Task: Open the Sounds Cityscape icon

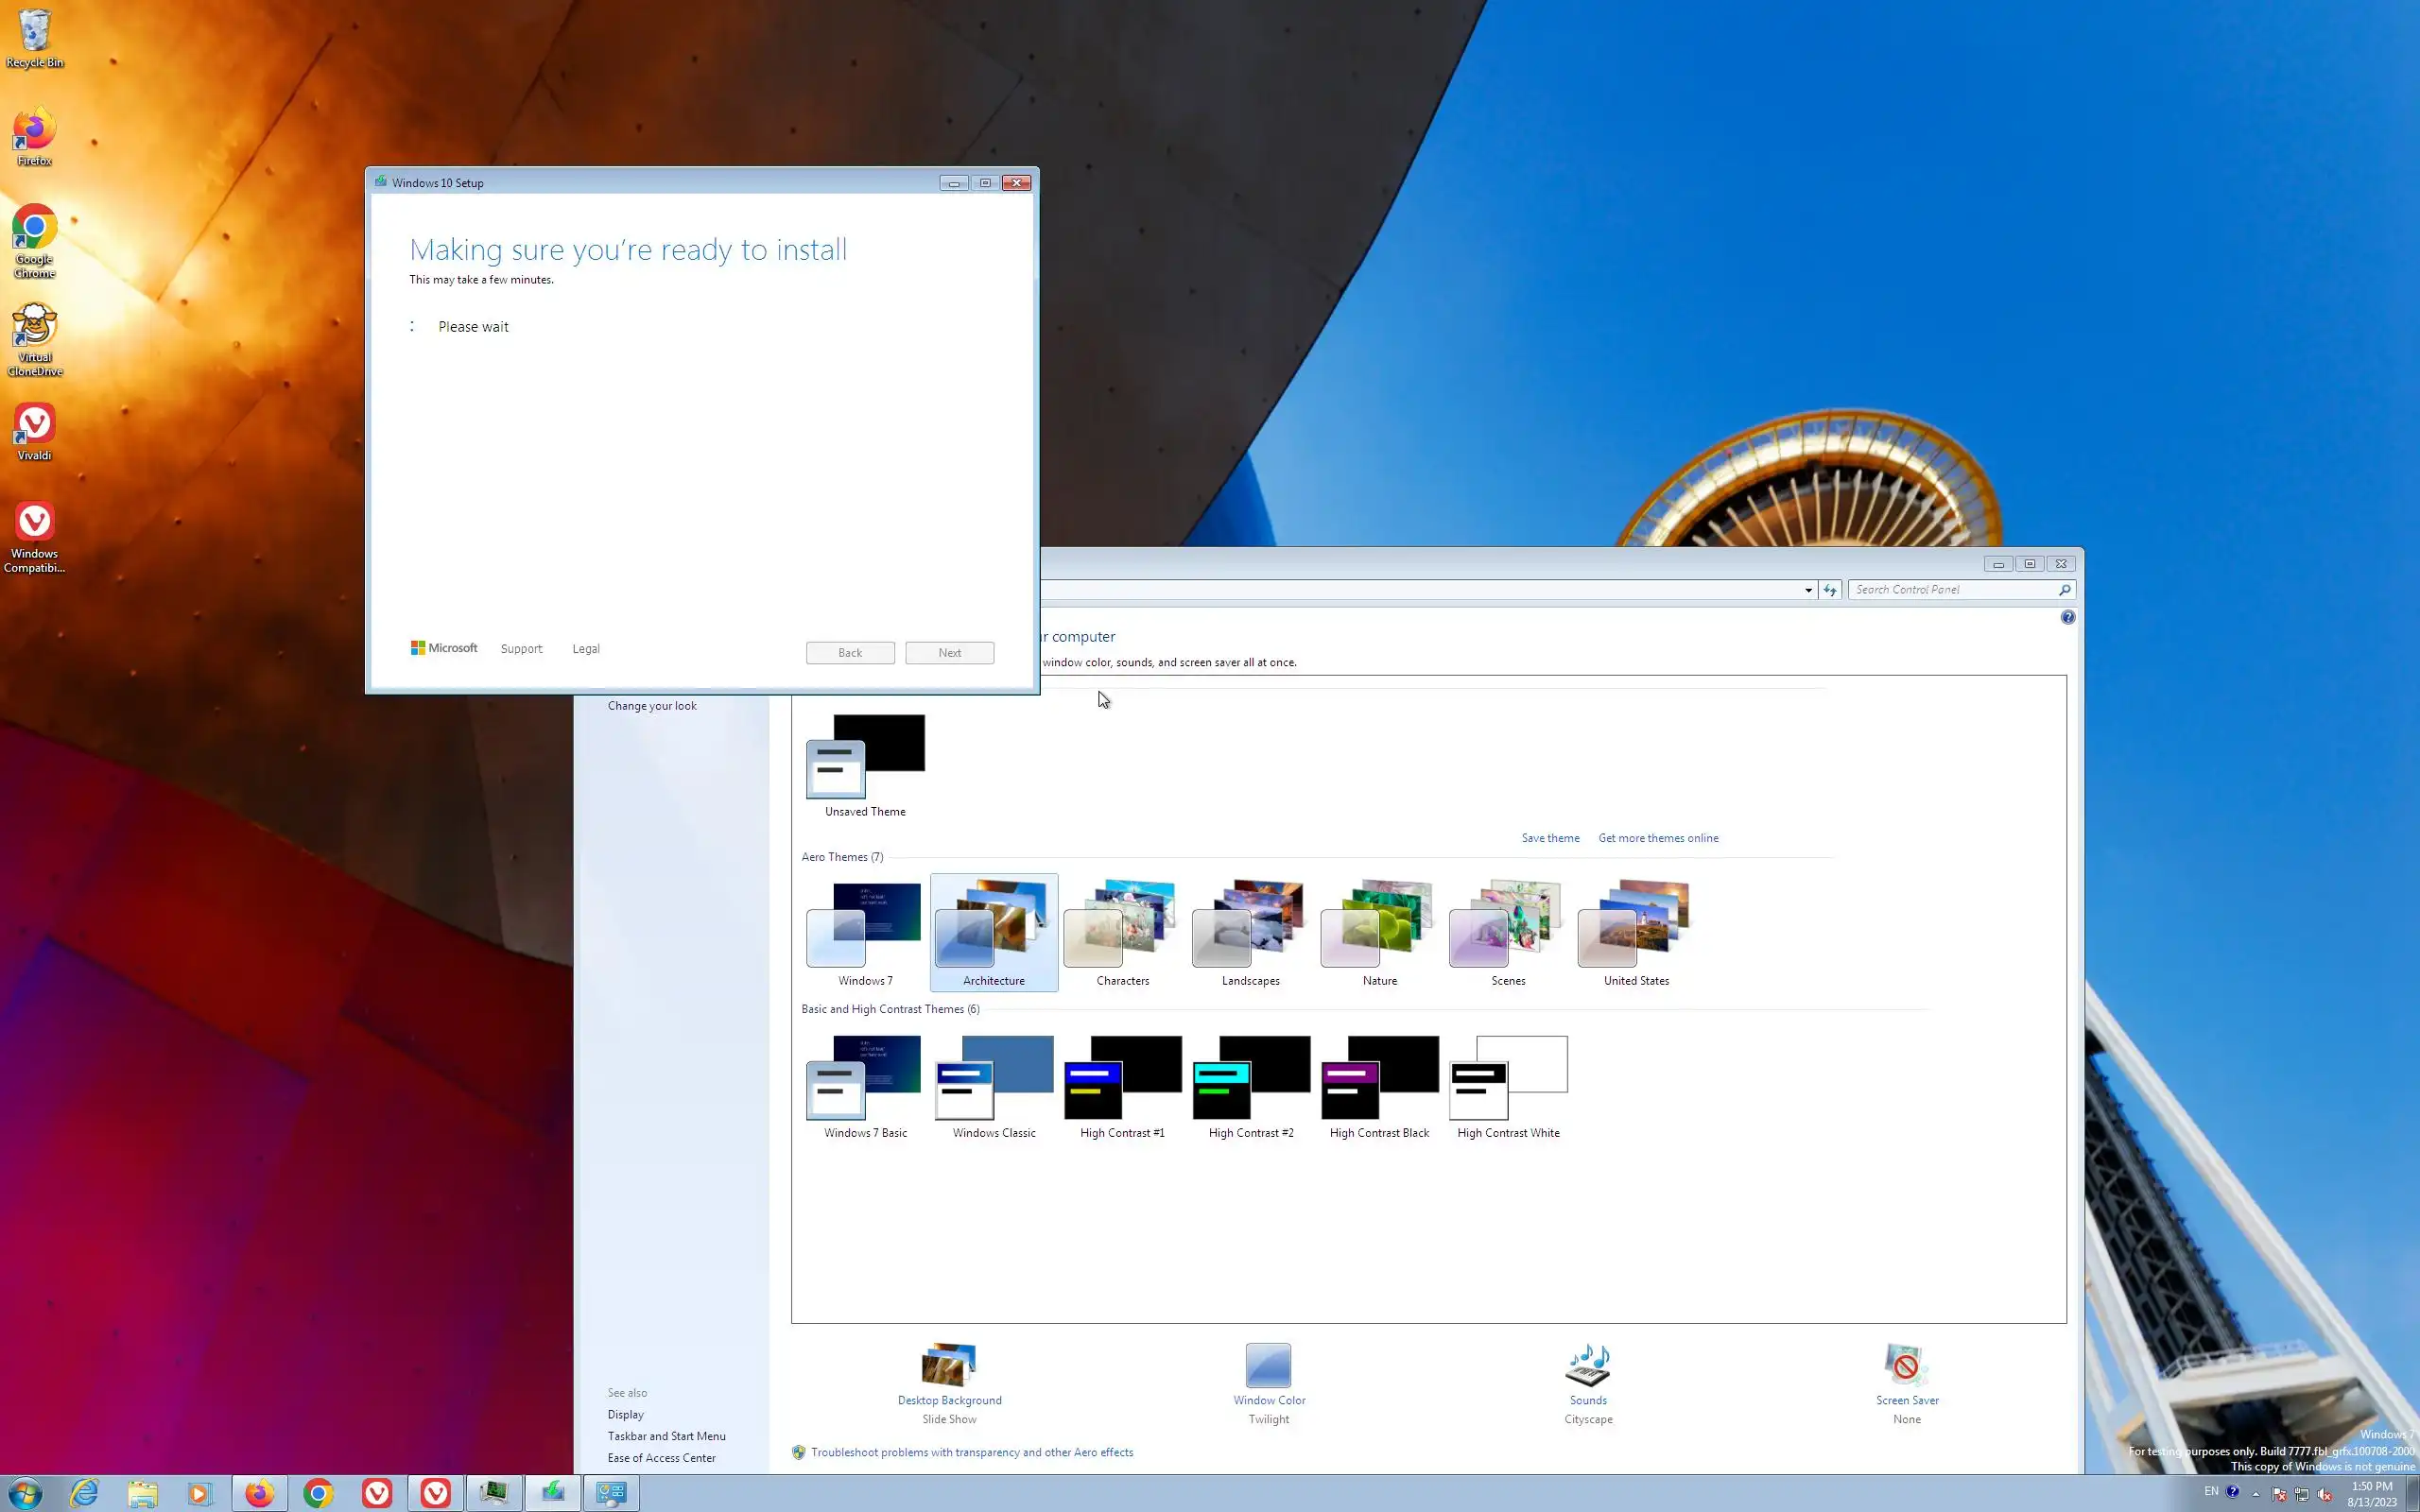Action: click(x=1587, y=1366)
